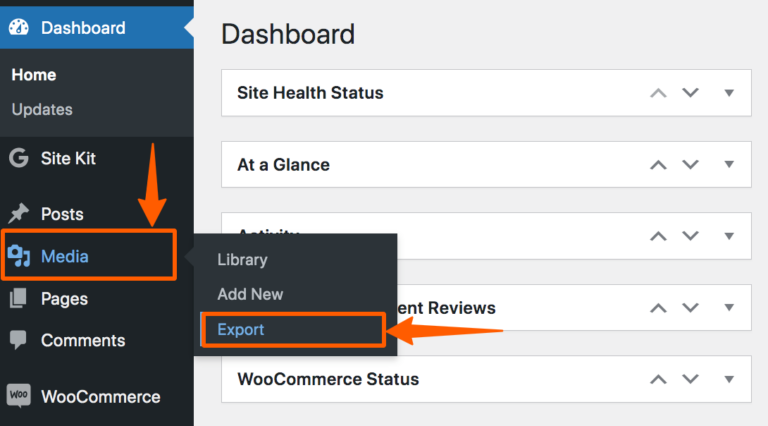Click the Pages stacked-sheets icon
The width and height of the screenshot is (768, 426).
tap(18, 299)
